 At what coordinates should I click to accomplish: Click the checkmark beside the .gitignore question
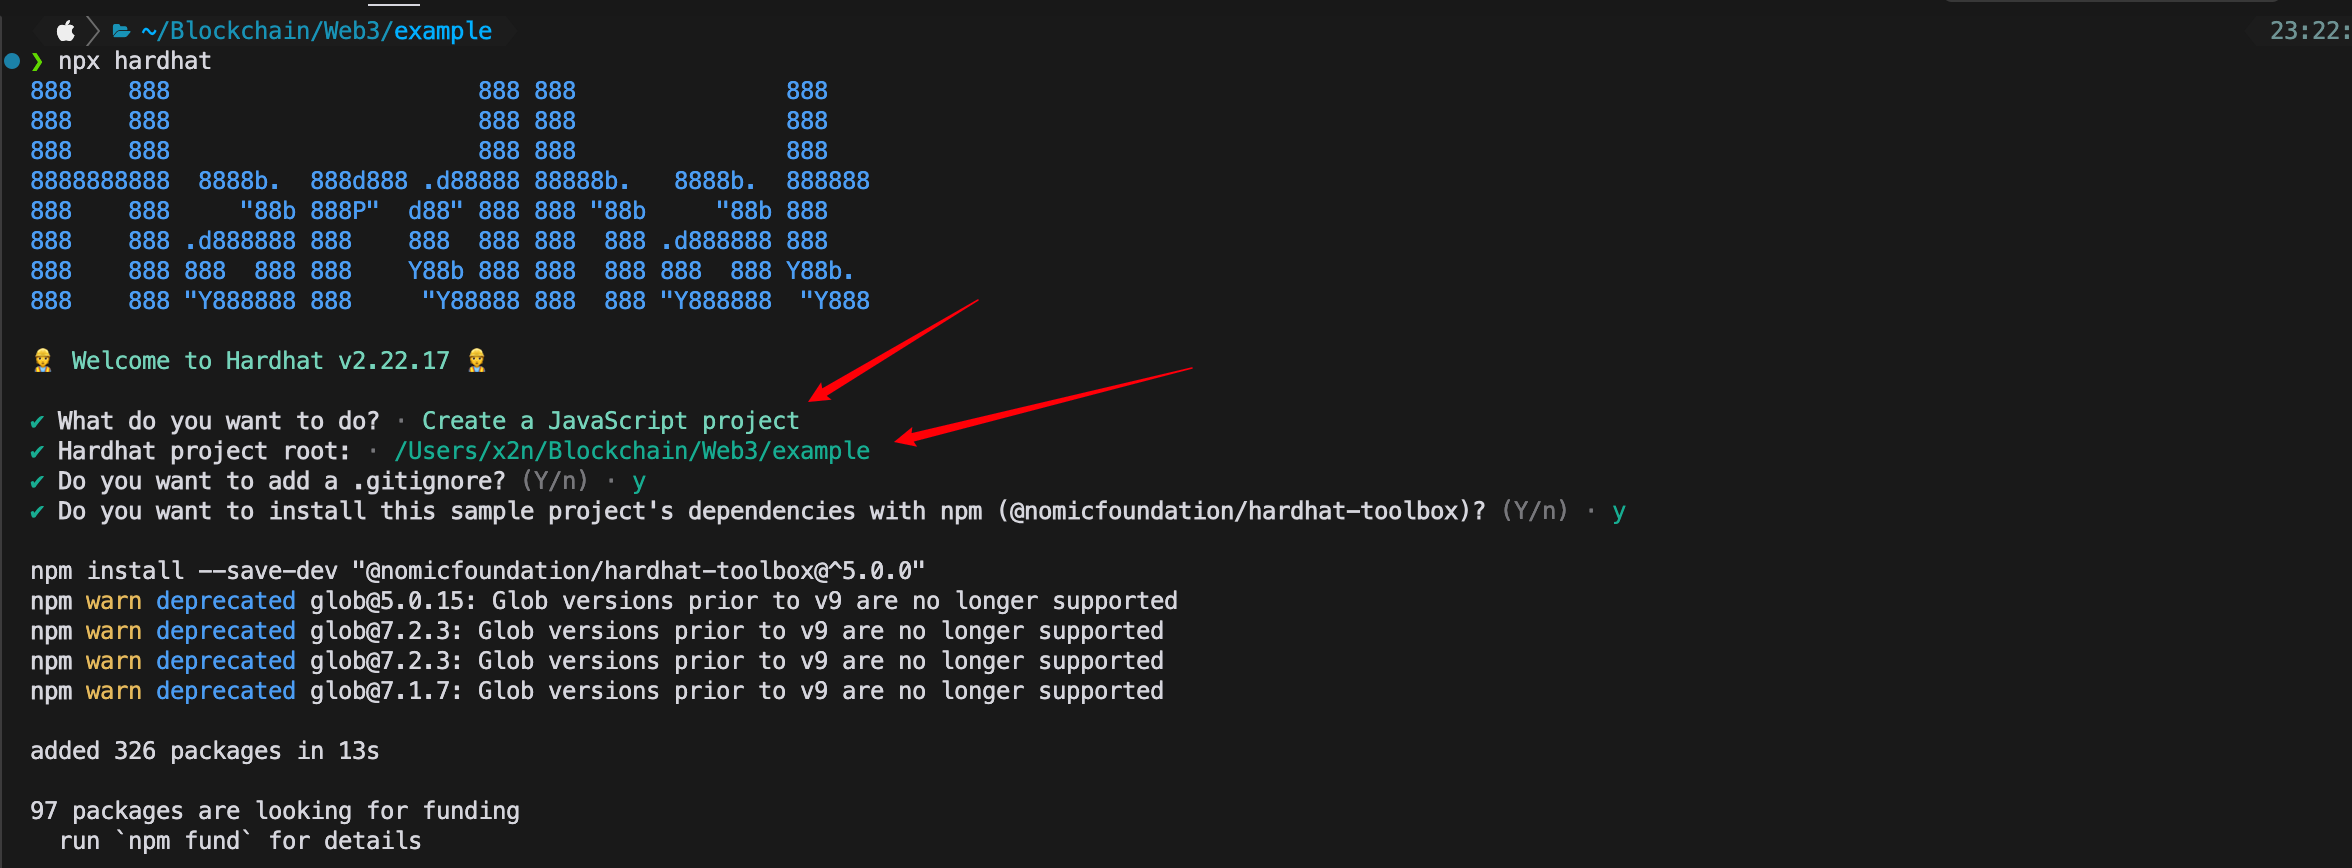(37, 482)
